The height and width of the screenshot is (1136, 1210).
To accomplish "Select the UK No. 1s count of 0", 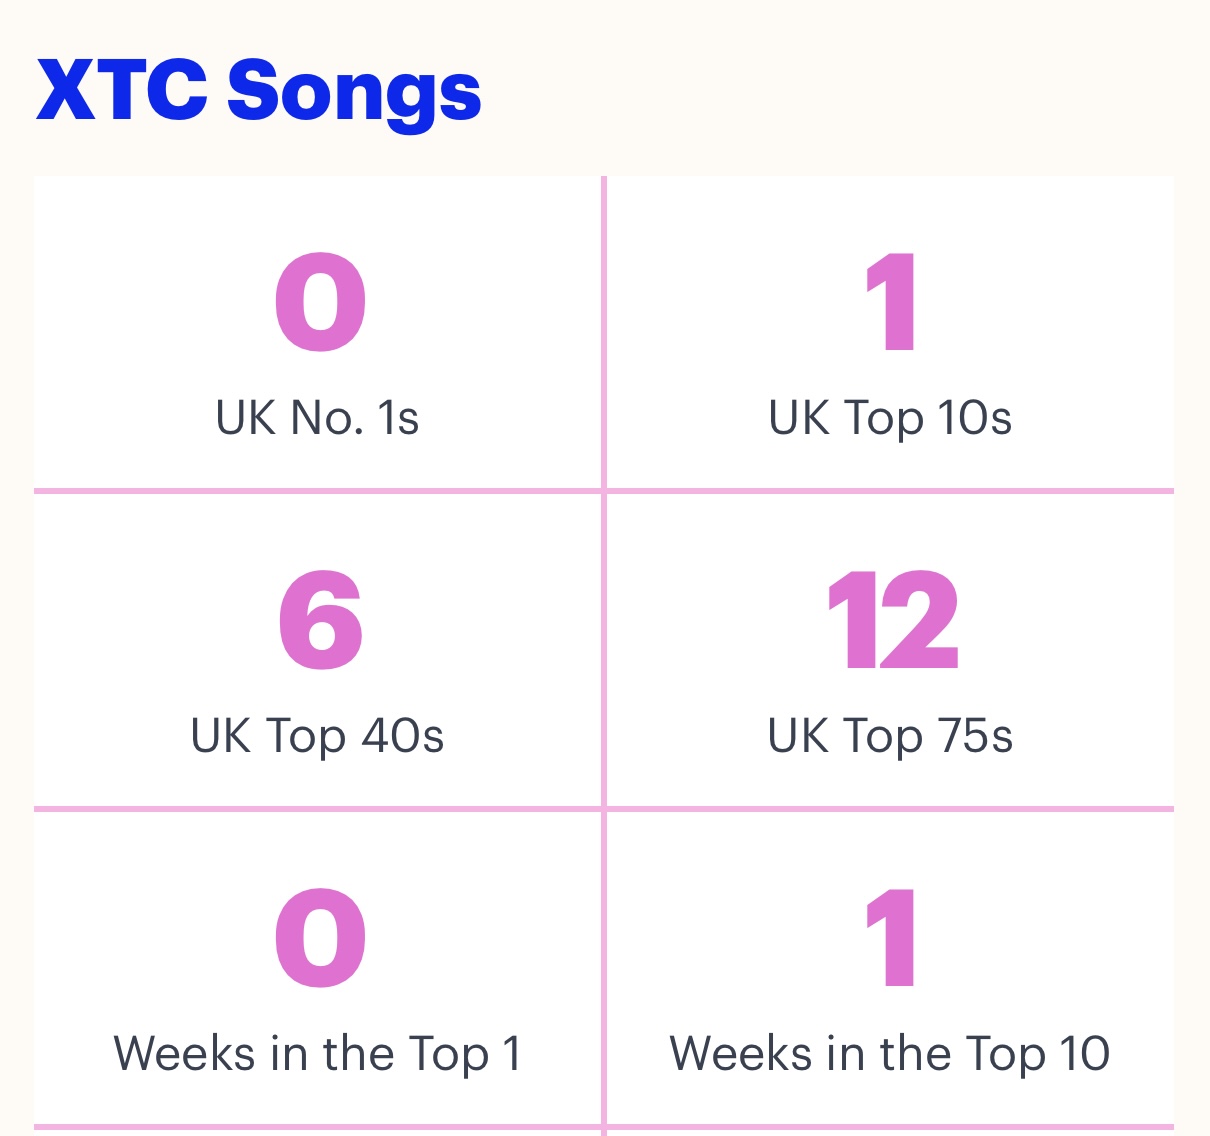I will pos(320,303).
